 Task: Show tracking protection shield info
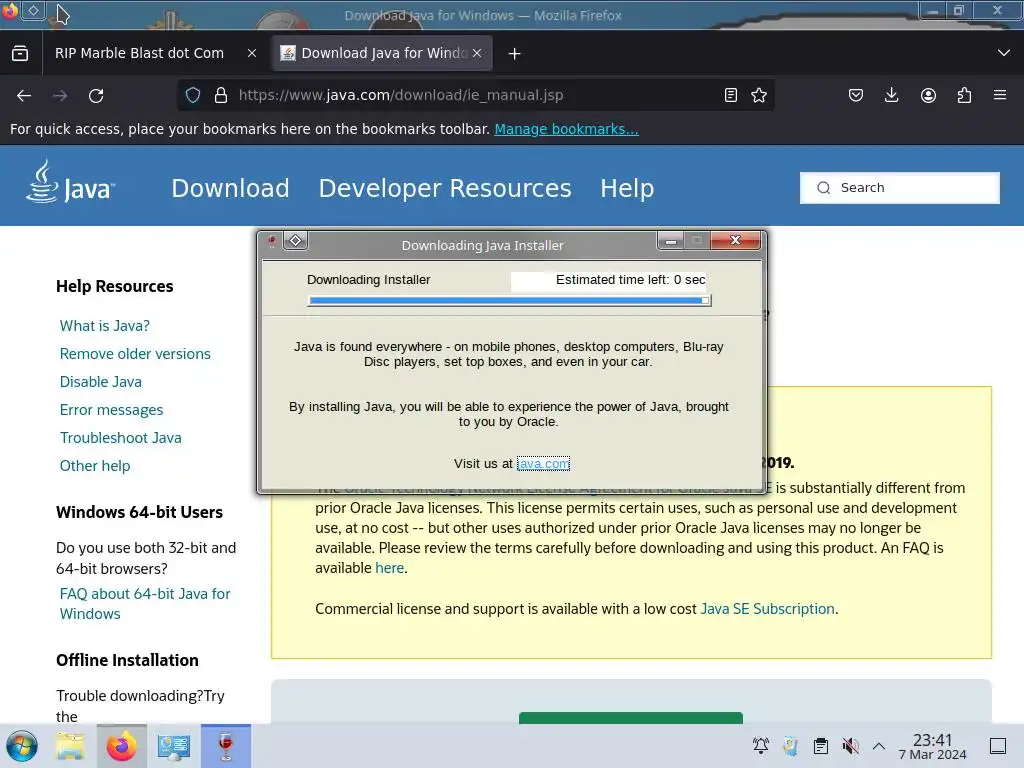tap(193, 95)
